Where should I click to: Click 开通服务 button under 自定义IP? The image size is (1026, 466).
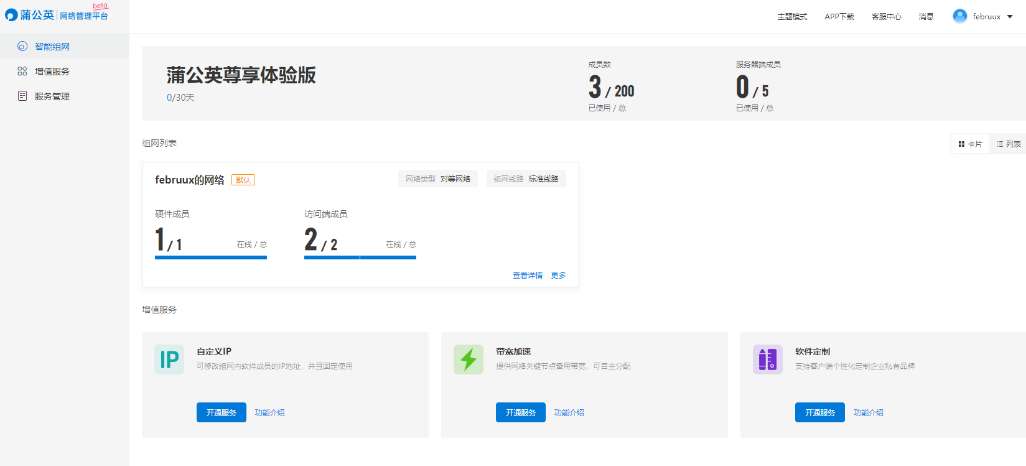(x=221, y=412)
